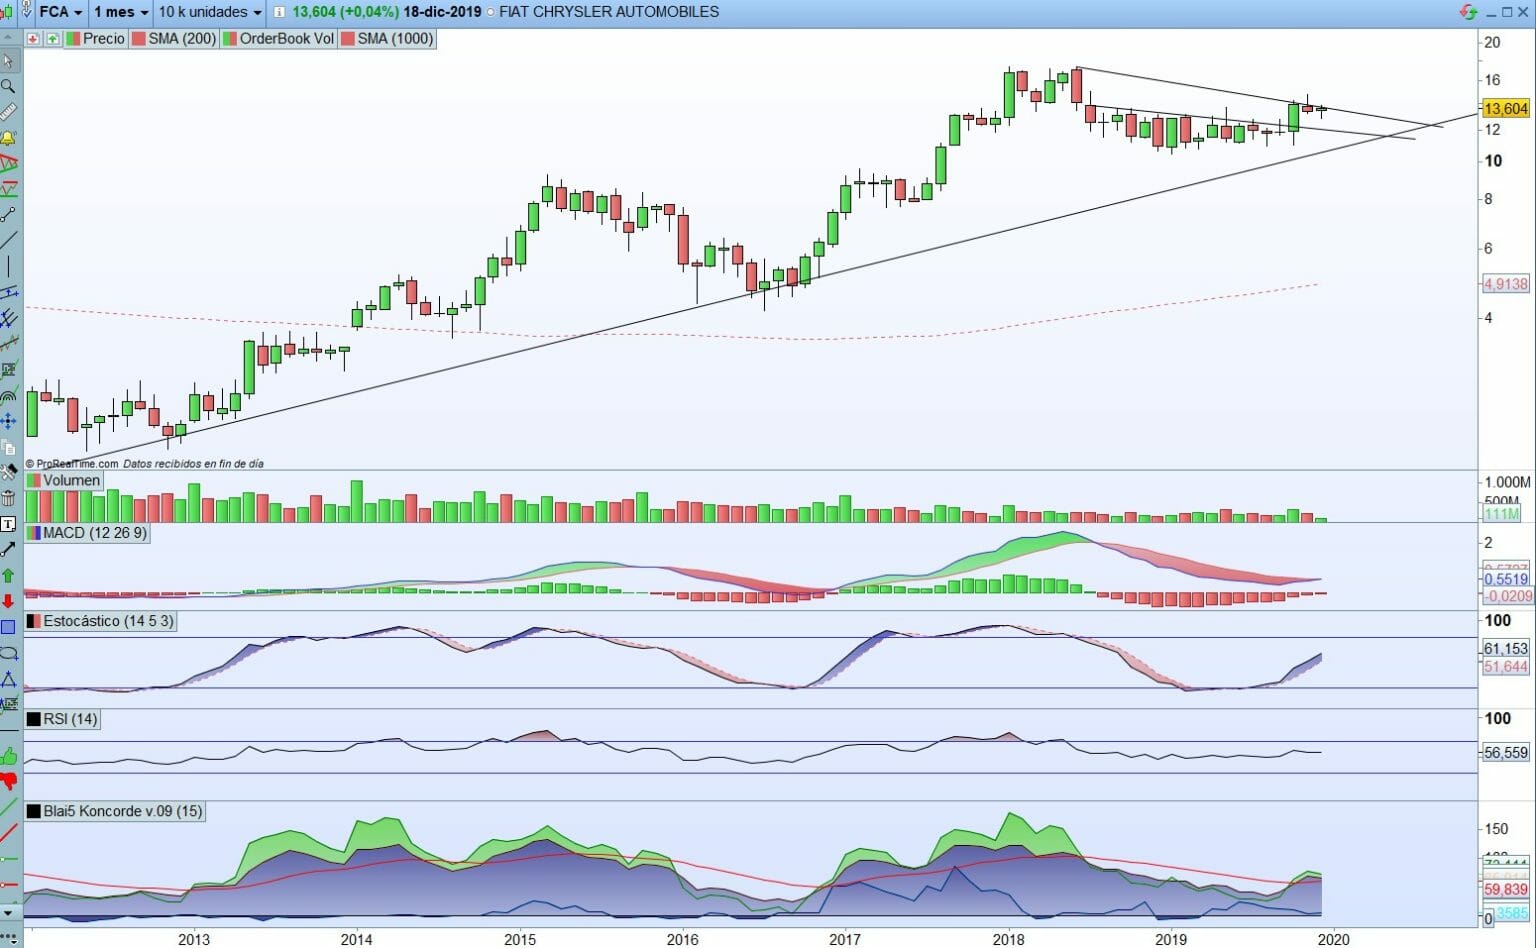Click the red thumbs-down icon
This screenshot has width=1536, height=948.
(8, 781)
